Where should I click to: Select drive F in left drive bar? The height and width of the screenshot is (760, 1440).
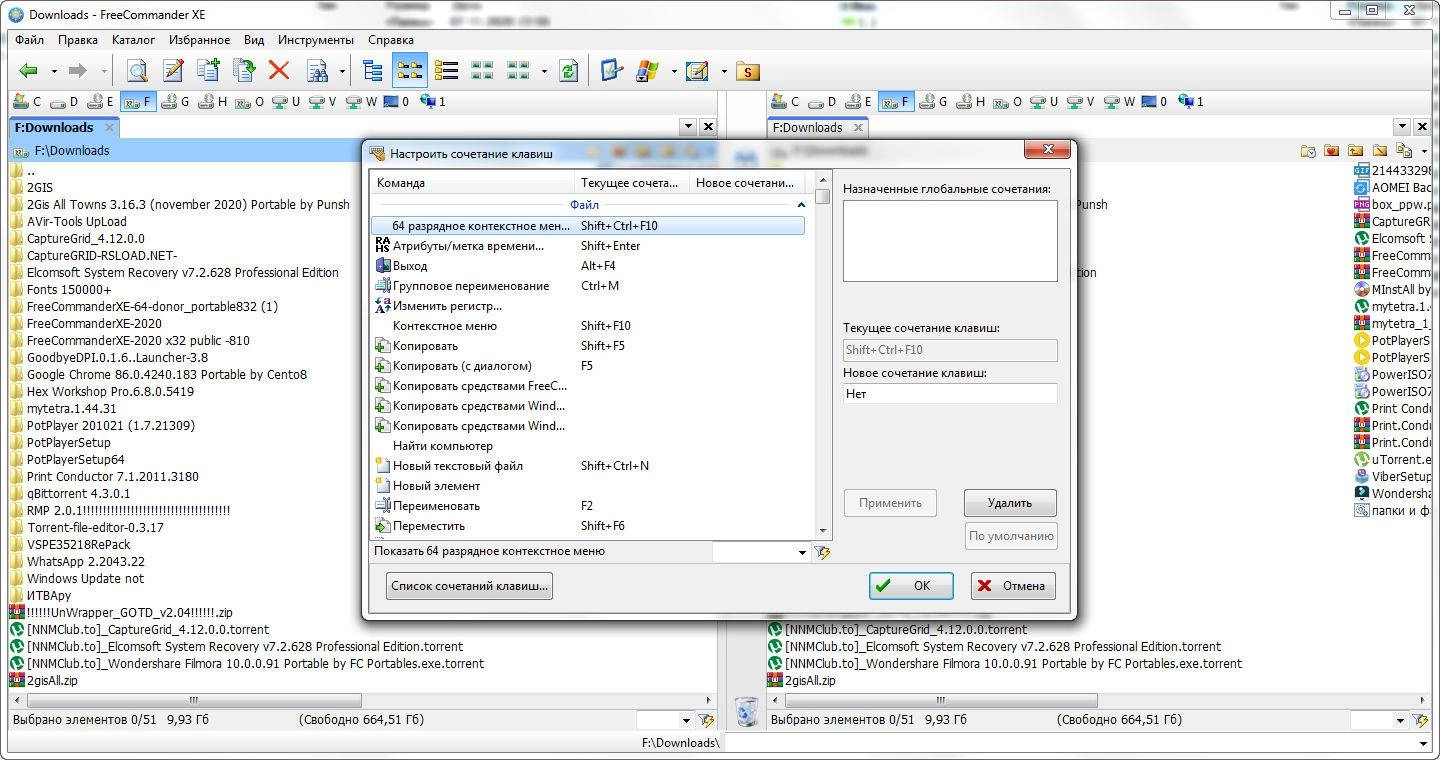[139, 101]
